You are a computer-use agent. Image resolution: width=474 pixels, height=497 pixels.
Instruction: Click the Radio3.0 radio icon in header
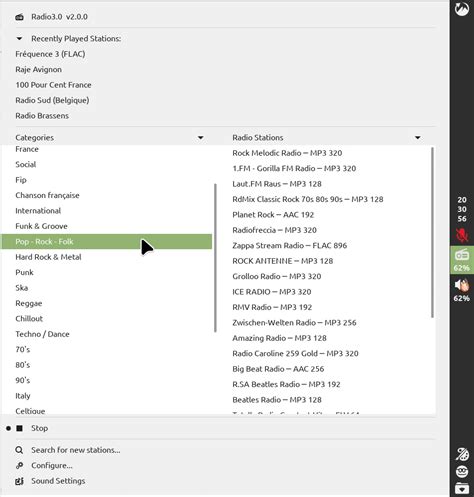[19, 17]
